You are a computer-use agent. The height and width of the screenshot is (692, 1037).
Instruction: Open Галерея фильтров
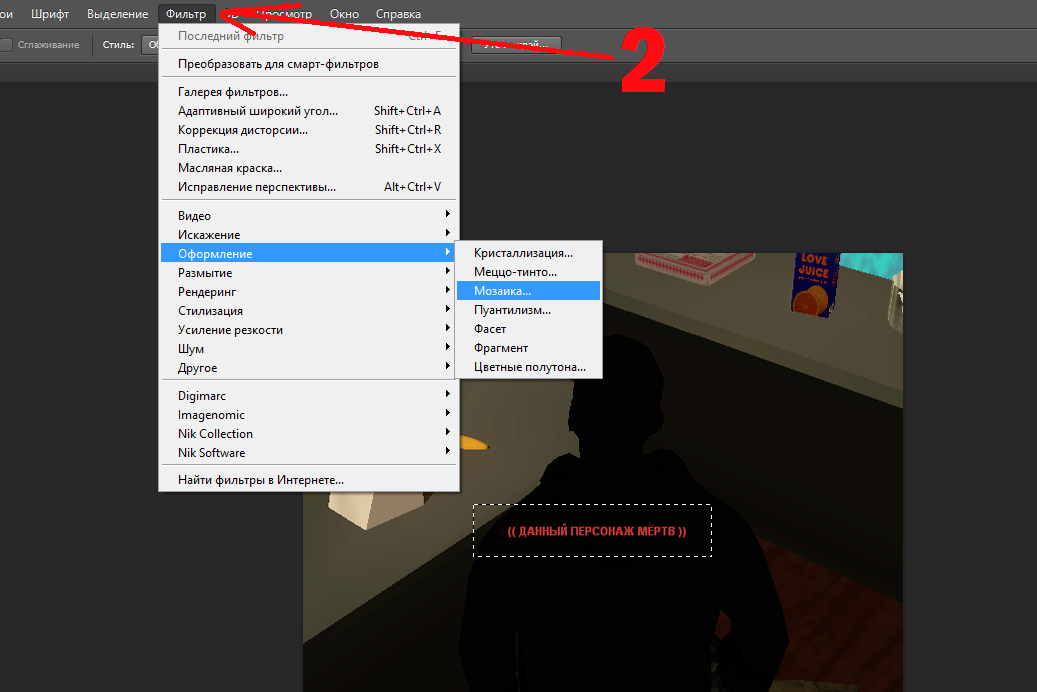pyautogui.click(x=309, y=92)
